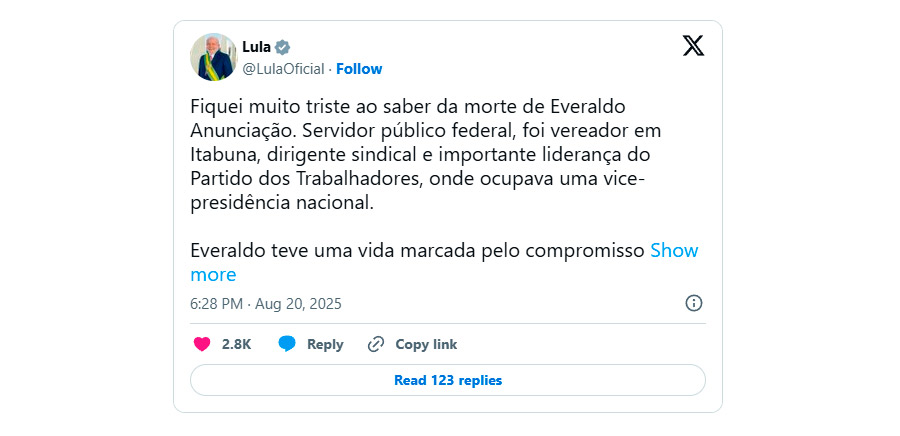Click the Lula display name
The width and height of the screenshot is (900, 436).
(x=256, y=47)
